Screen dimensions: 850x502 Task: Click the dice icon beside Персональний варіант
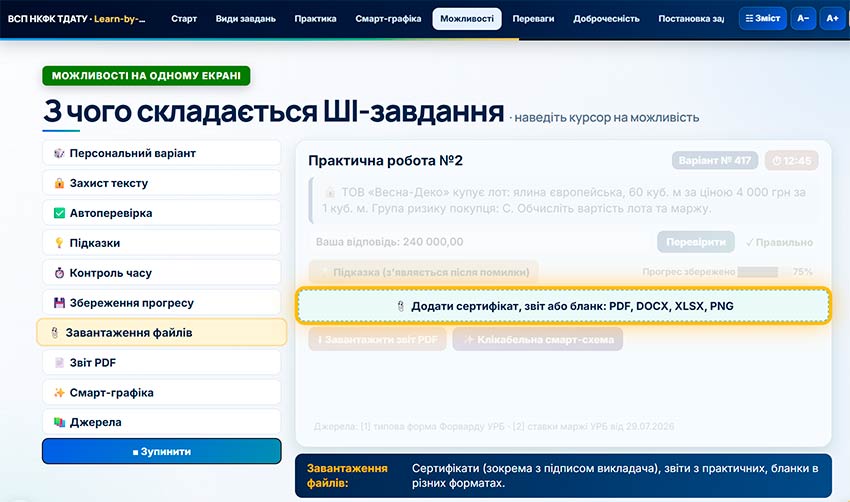click(59, 153)
